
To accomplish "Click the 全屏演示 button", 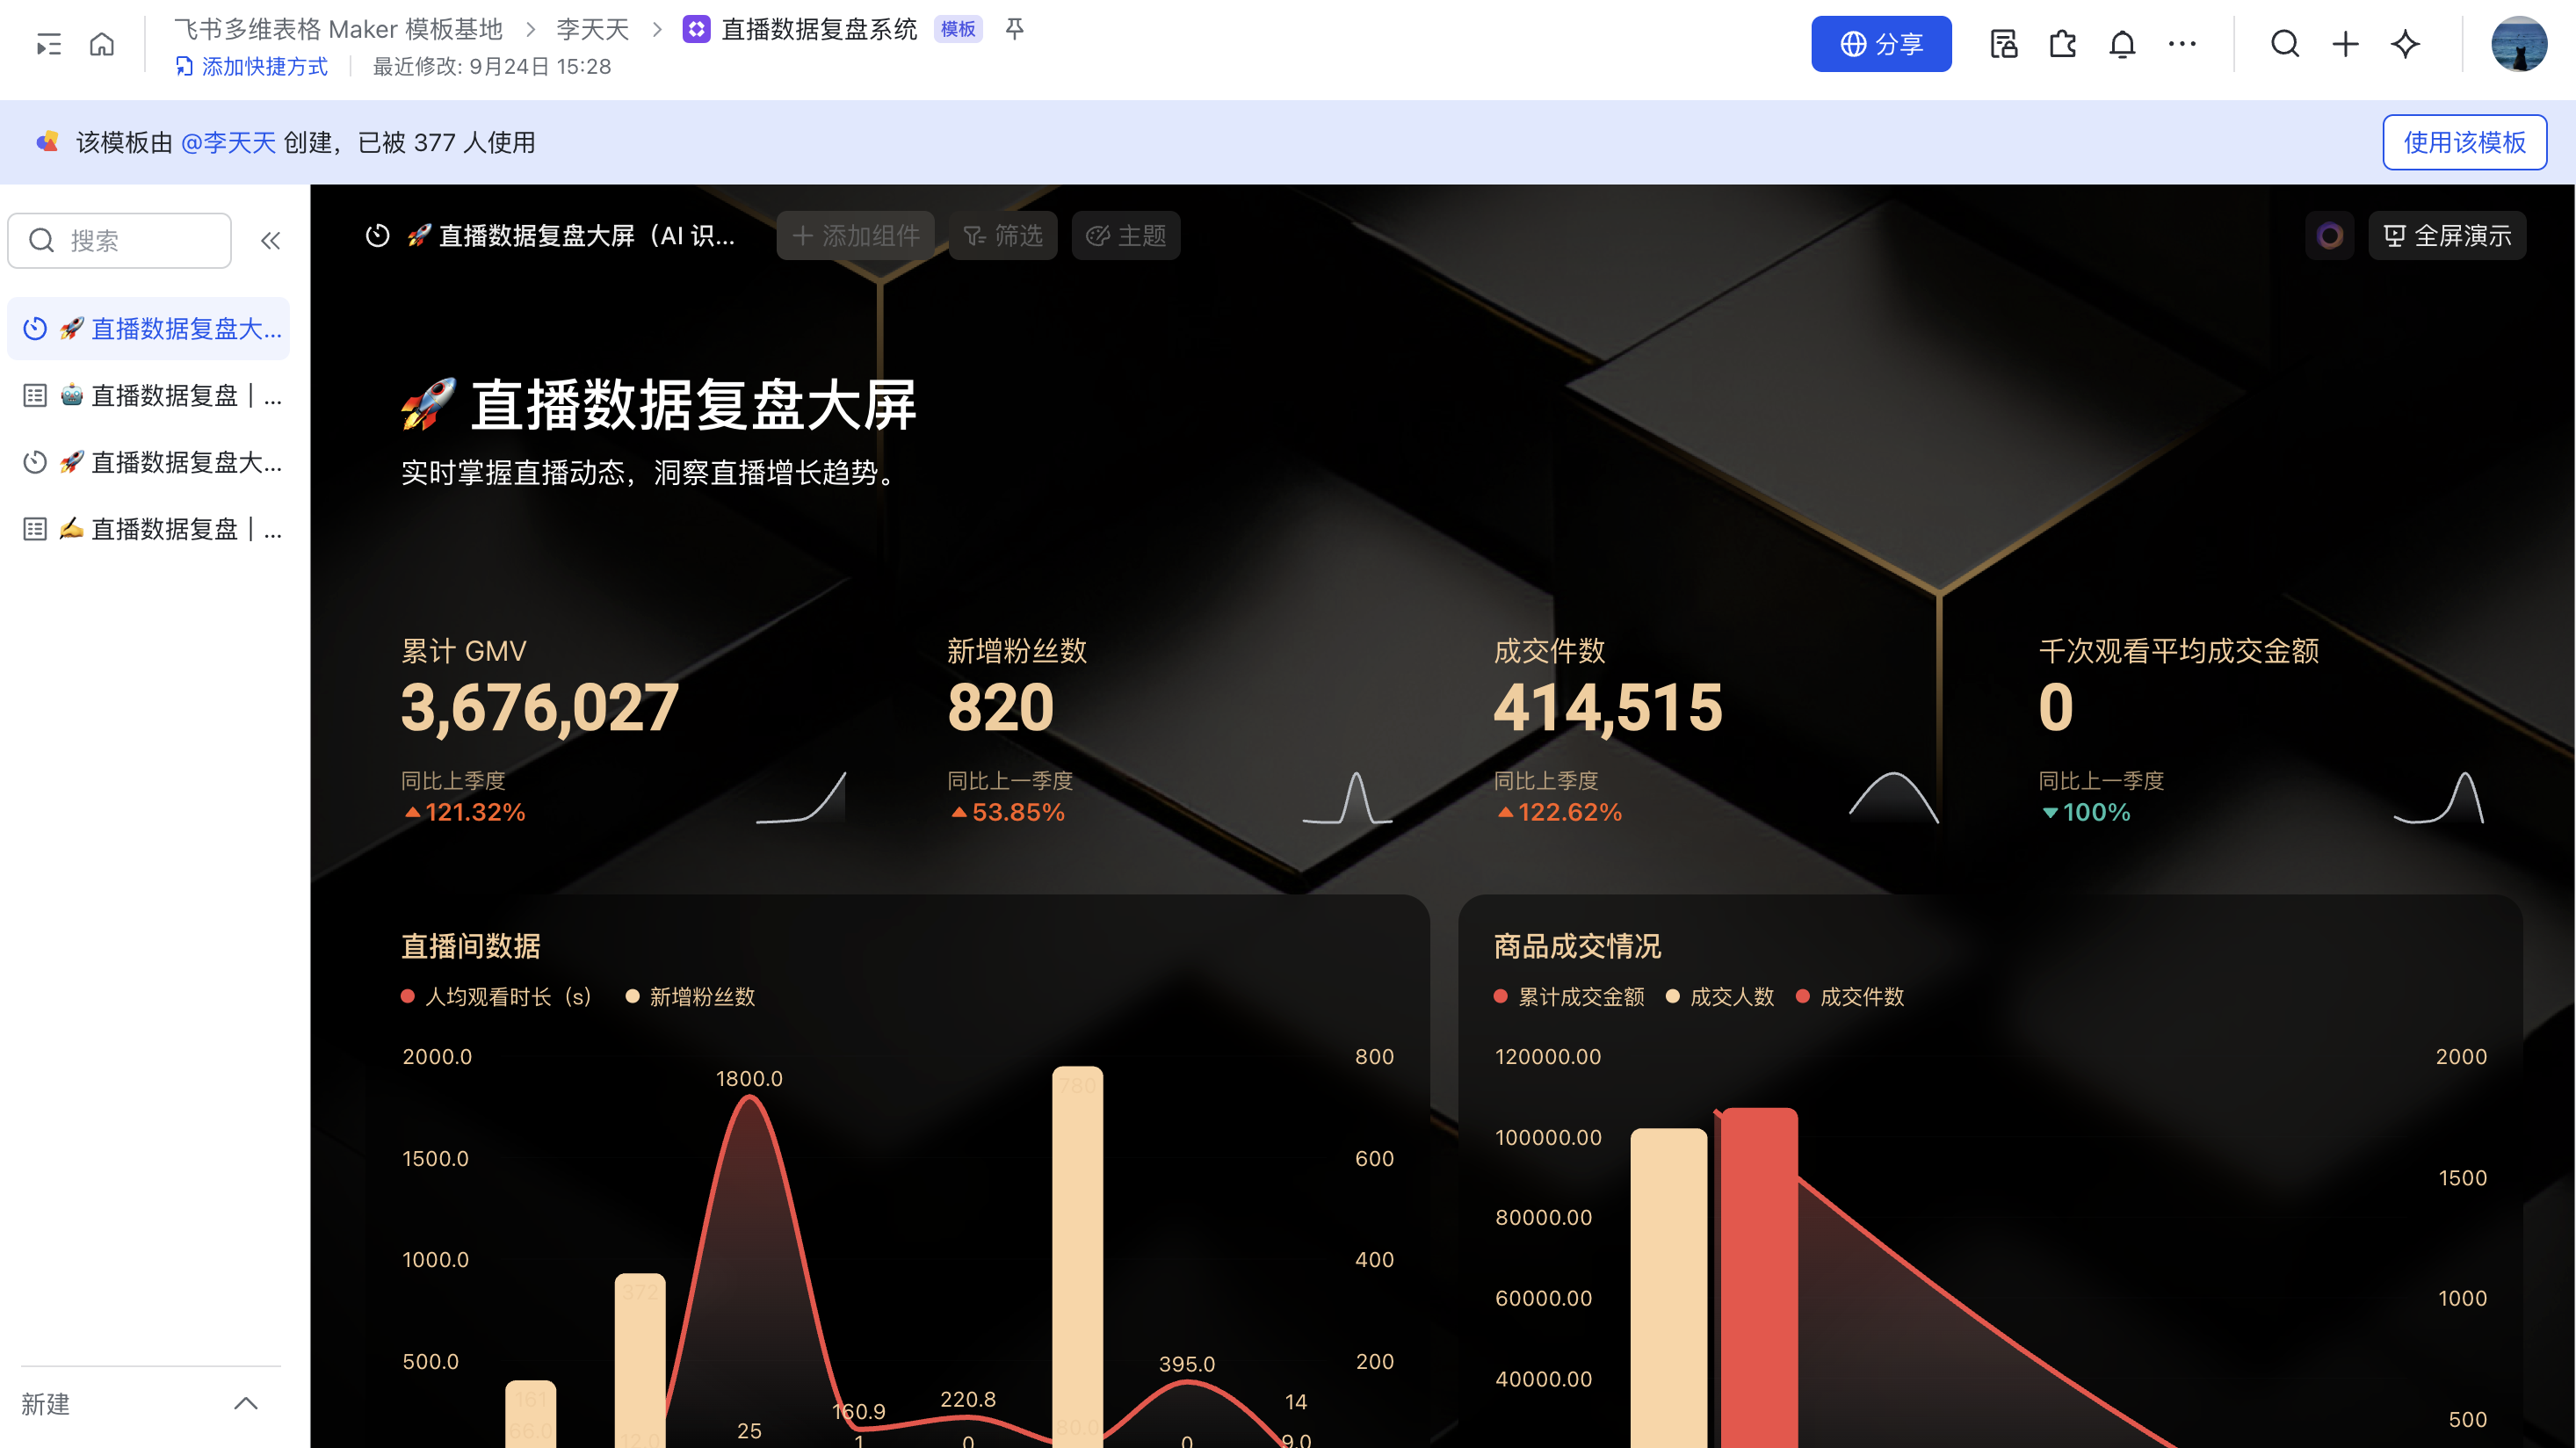I will click(2447, 236).
